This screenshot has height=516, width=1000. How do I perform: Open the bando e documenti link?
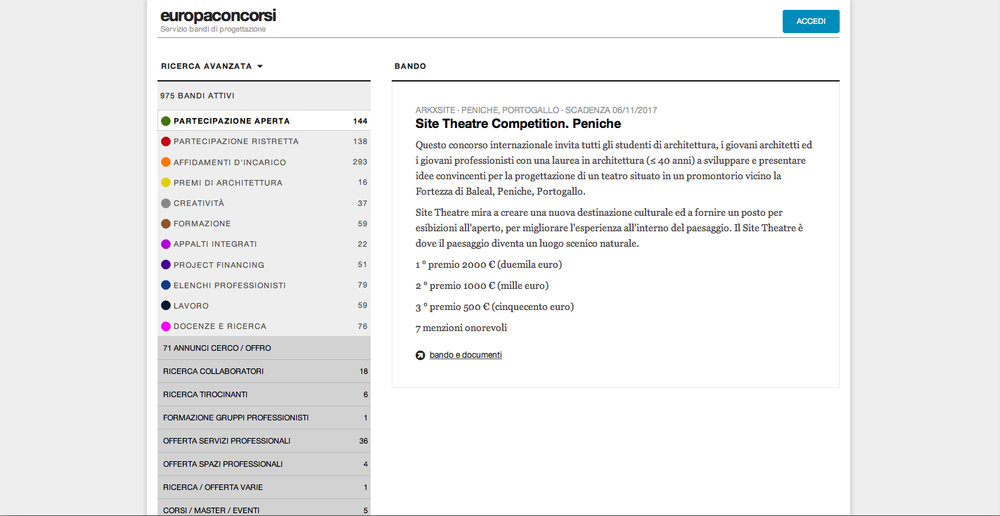pos(466,355)
